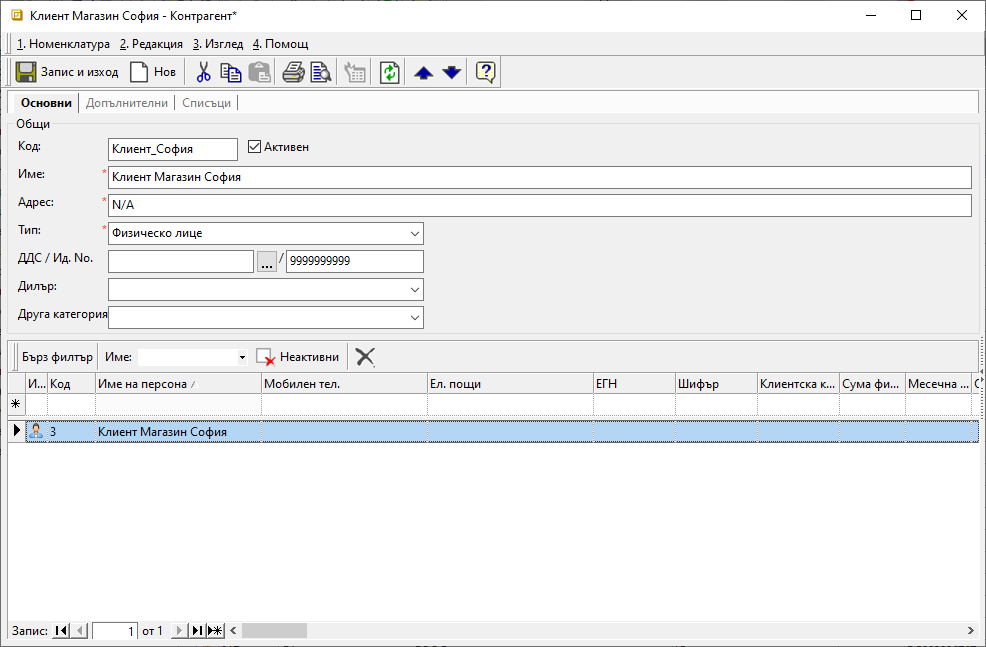
Task: Toggle the Неактивни filter
Action: tap(297, 357)
